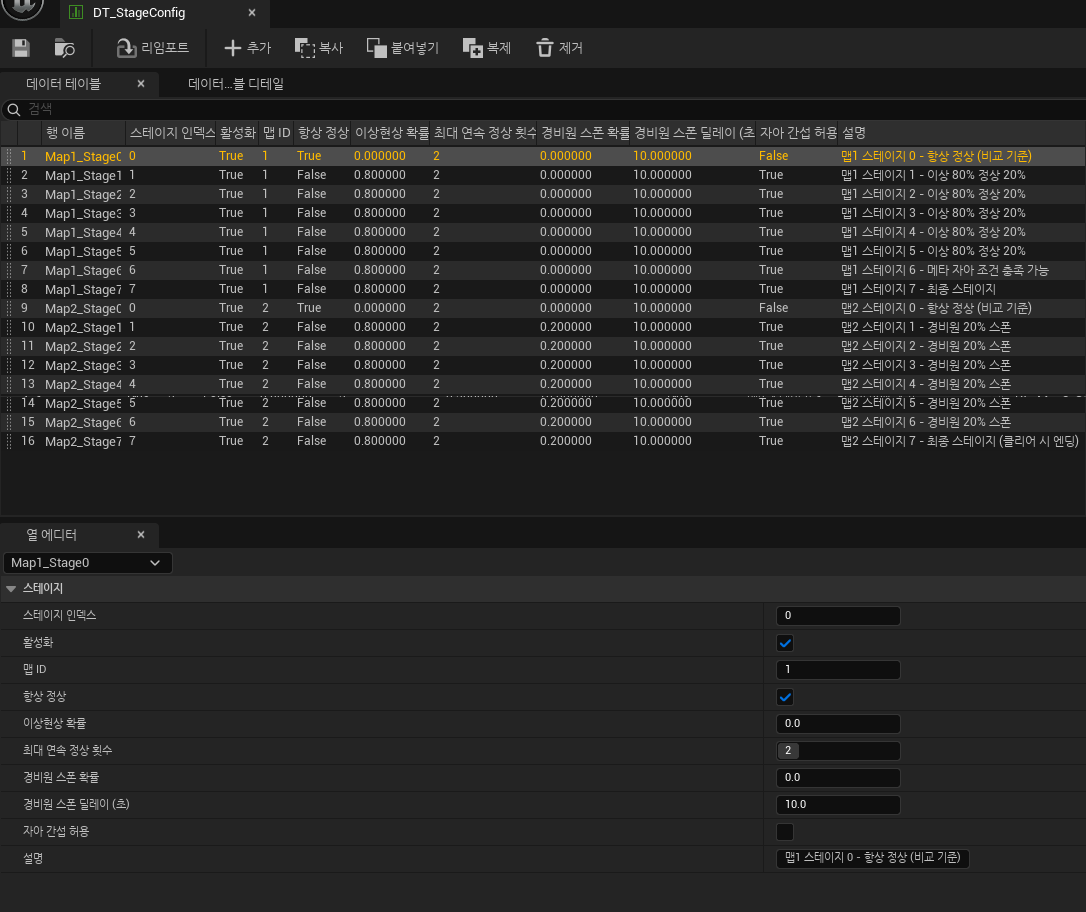Select row Map2_Stage1

coord(543,327)
